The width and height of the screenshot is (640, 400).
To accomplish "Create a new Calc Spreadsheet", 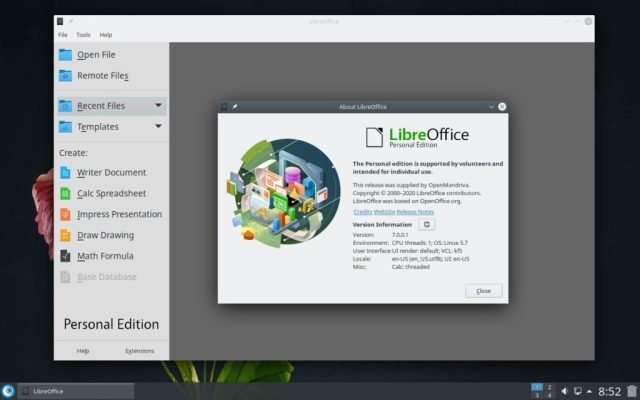I will (x=111, y=193).
